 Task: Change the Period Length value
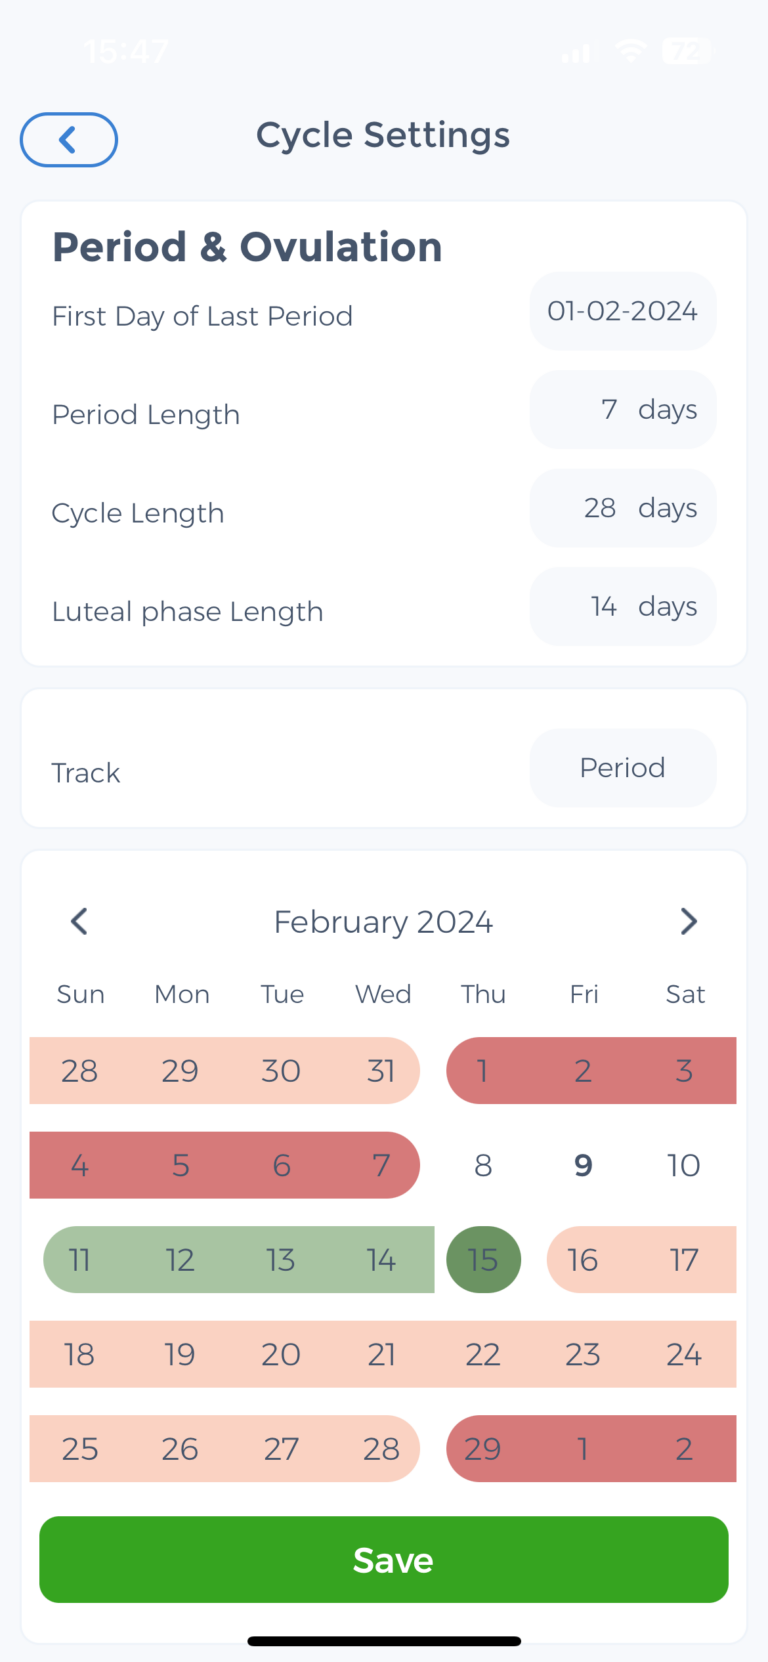click(x=622, y=410)
